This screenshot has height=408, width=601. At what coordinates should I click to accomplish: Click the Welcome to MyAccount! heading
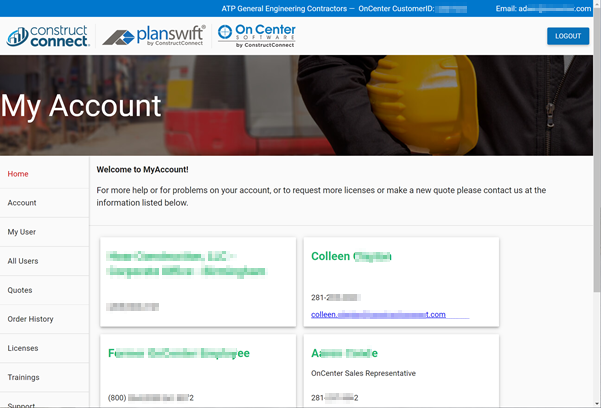(x=143, y=169)
